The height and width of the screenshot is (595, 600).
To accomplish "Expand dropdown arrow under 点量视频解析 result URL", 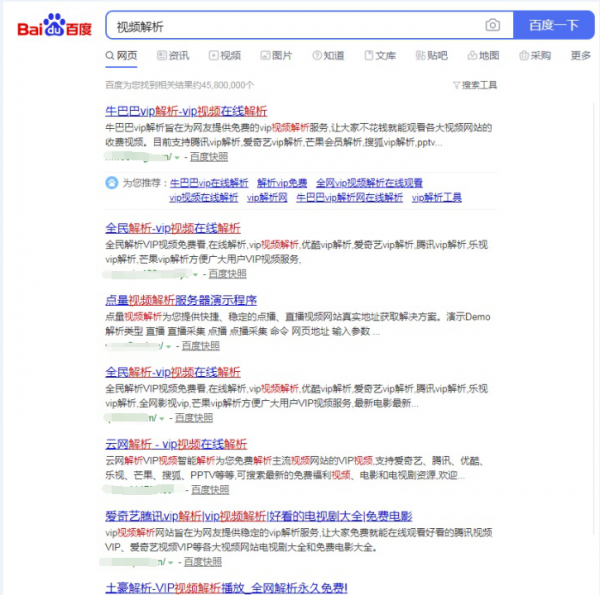I will click(x=168, y=346).
